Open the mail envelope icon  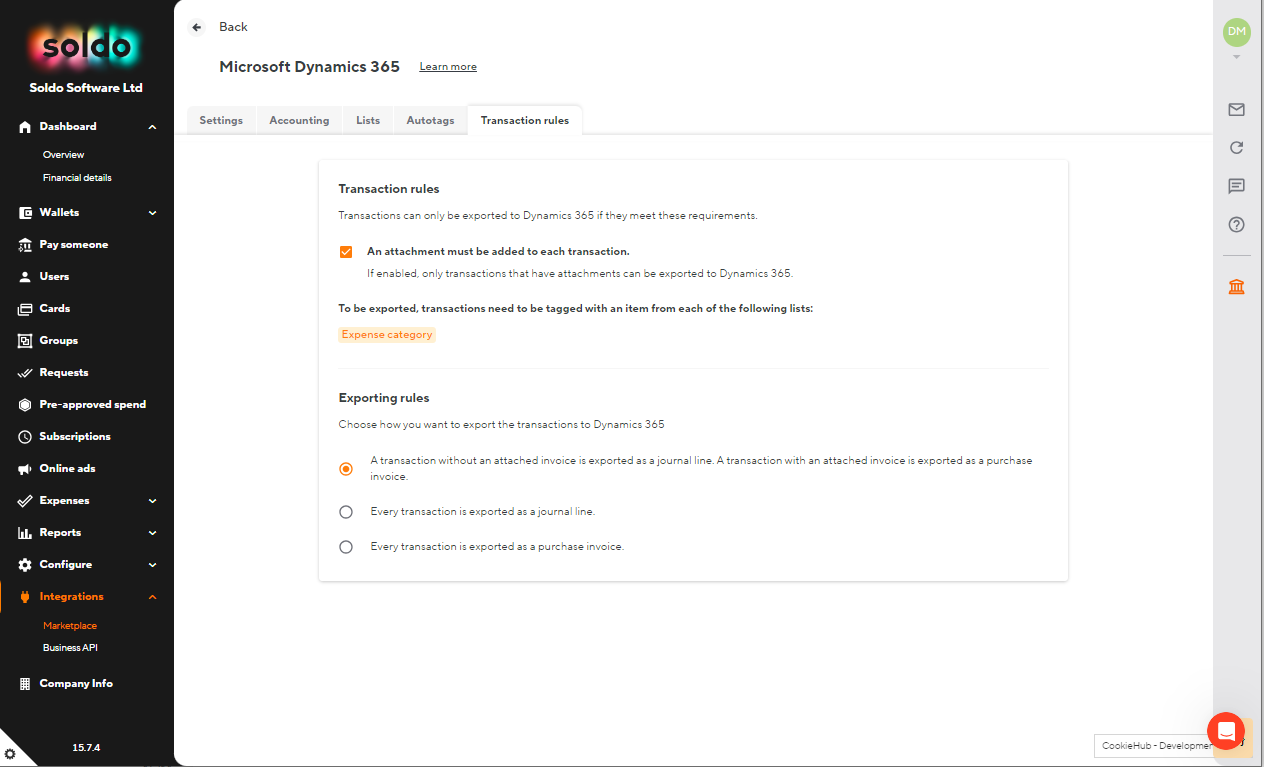pyautogui.click(x=1237, y=110)
